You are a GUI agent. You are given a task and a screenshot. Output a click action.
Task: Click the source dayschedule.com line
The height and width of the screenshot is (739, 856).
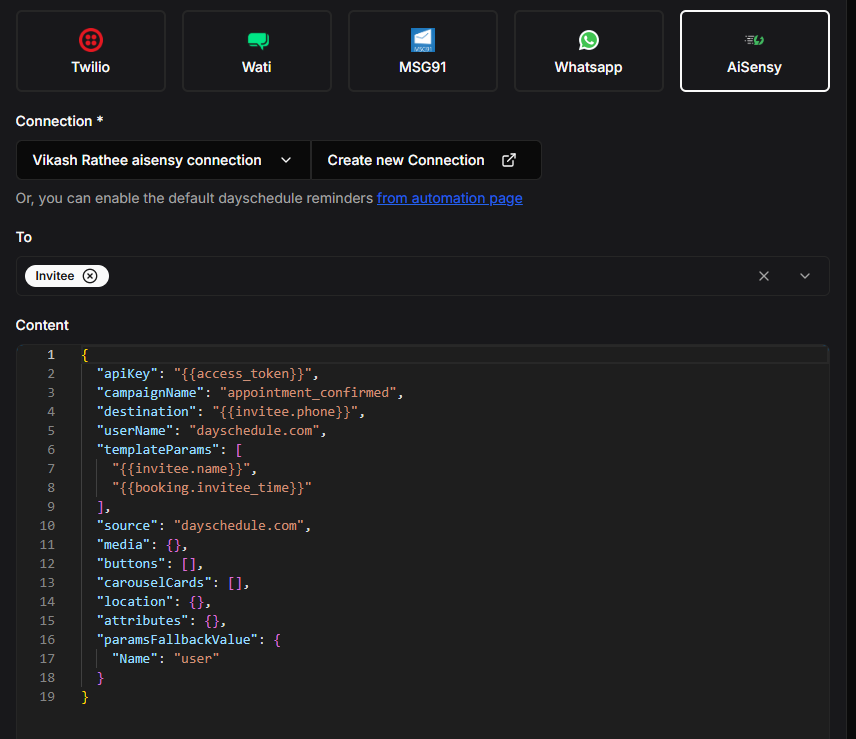coord(204,526)
